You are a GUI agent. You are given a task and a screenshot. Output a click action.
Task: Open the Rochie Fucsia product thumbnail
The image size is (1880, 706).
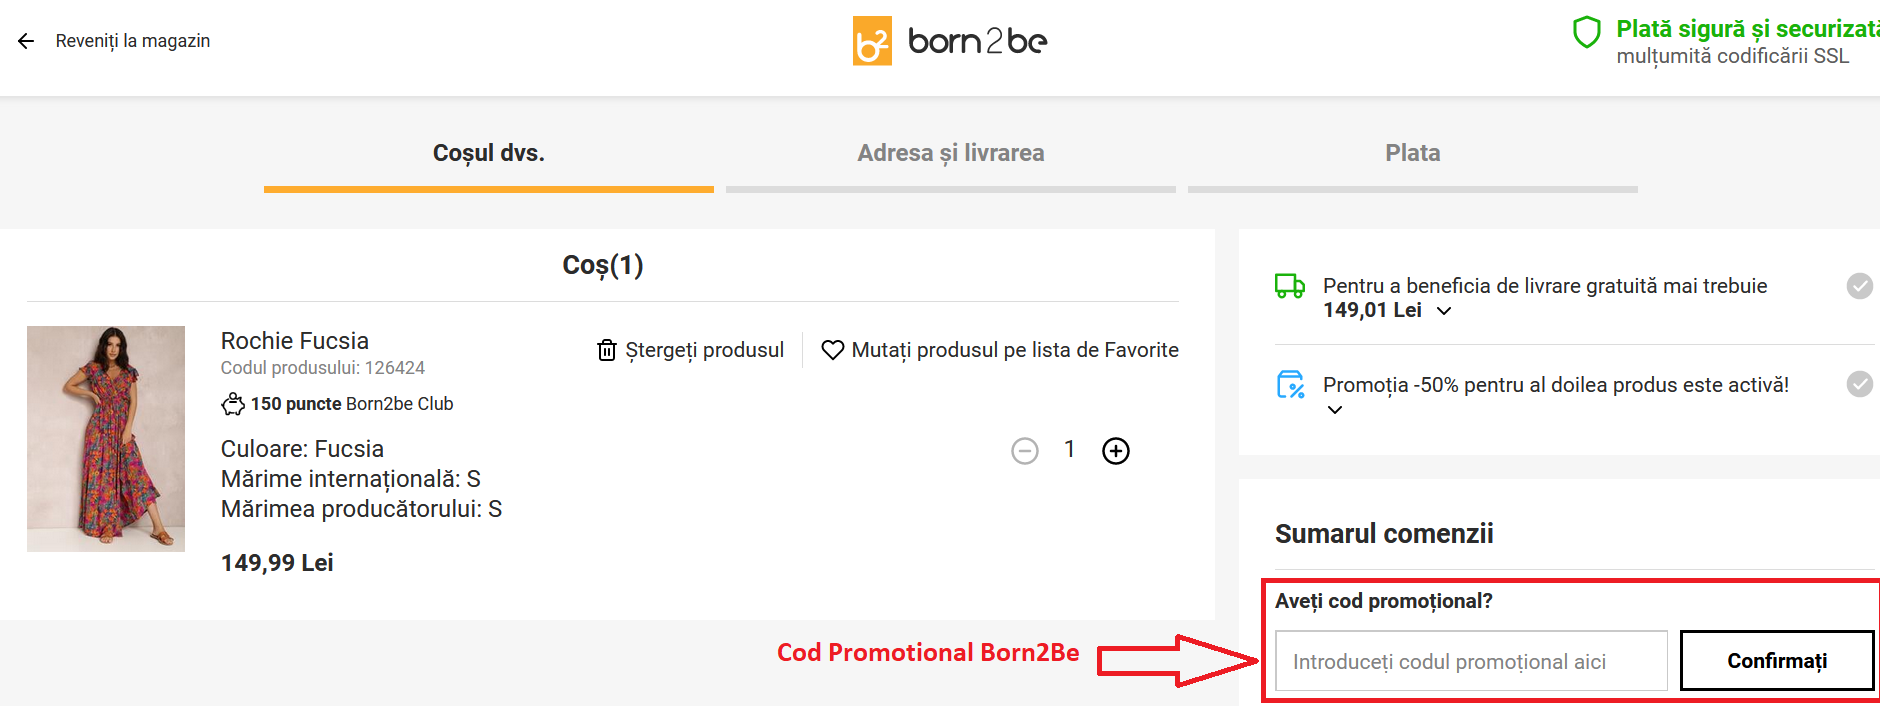[x=106, y=438]
